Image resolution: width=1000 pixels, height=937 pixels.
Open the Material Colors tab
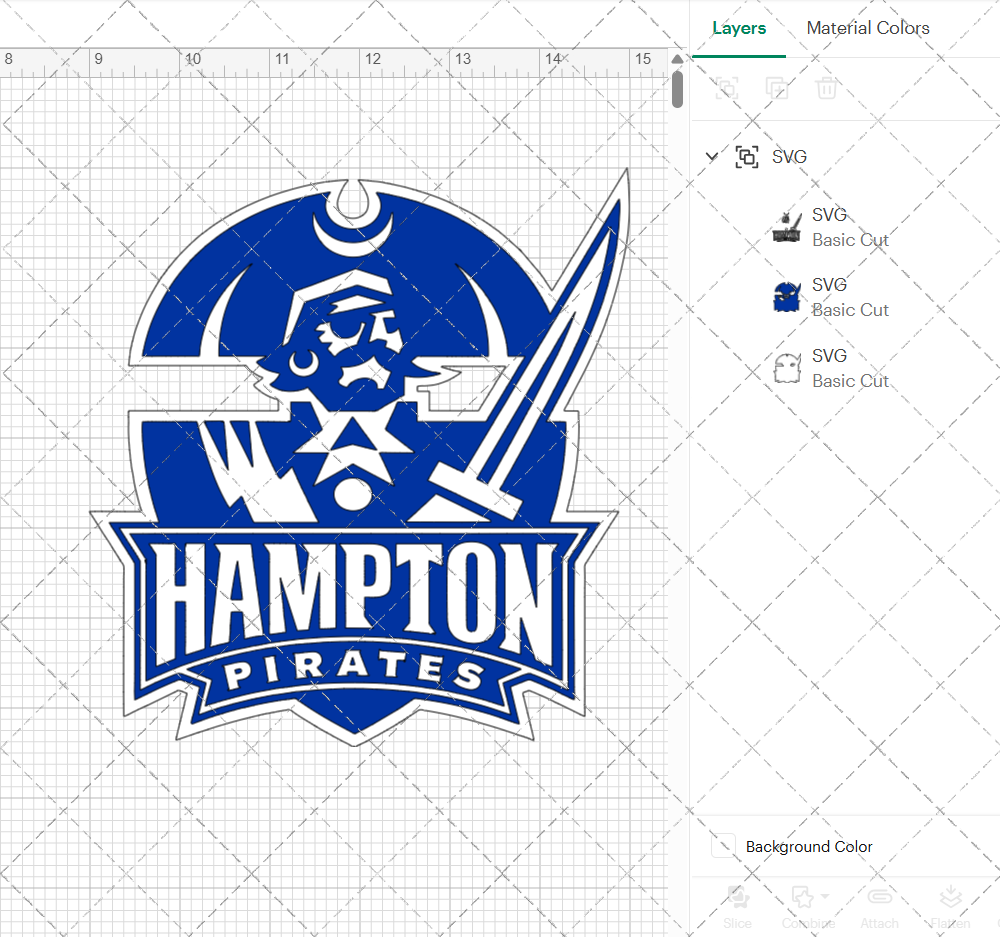click(x=867, y=28)
